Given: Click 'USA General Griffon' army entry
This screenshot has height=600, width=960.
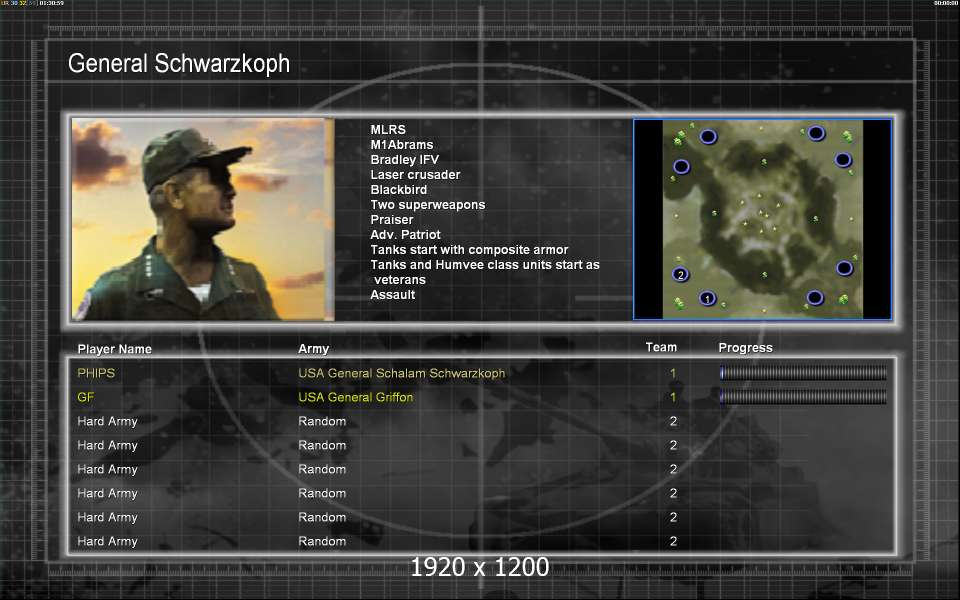Looking at the screenshot, I should [356, 397].
